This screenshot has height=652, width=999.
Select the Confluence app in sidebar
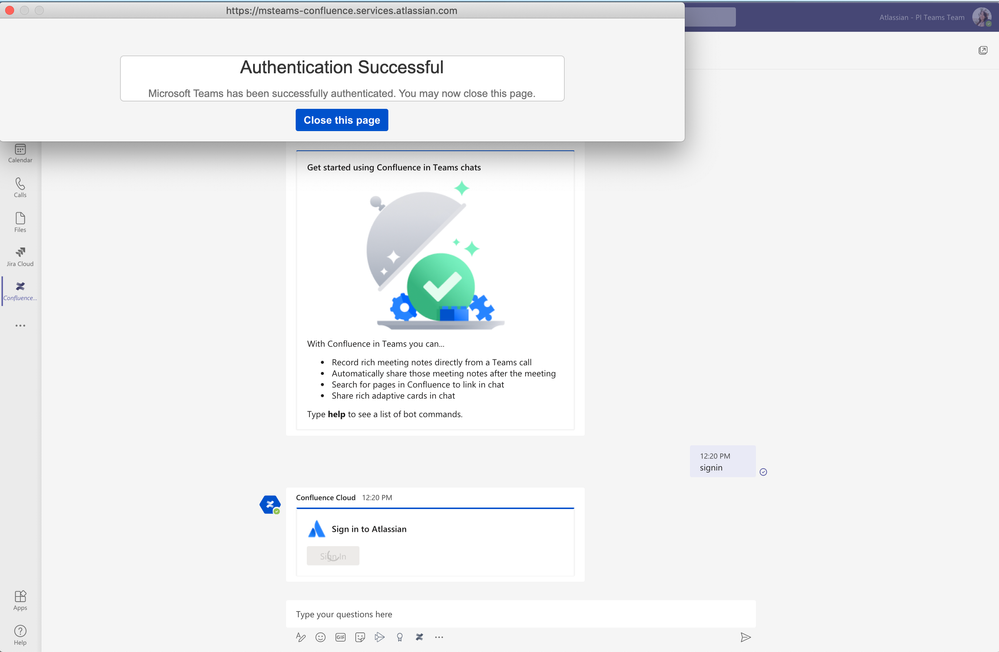(x=20, y=291)
